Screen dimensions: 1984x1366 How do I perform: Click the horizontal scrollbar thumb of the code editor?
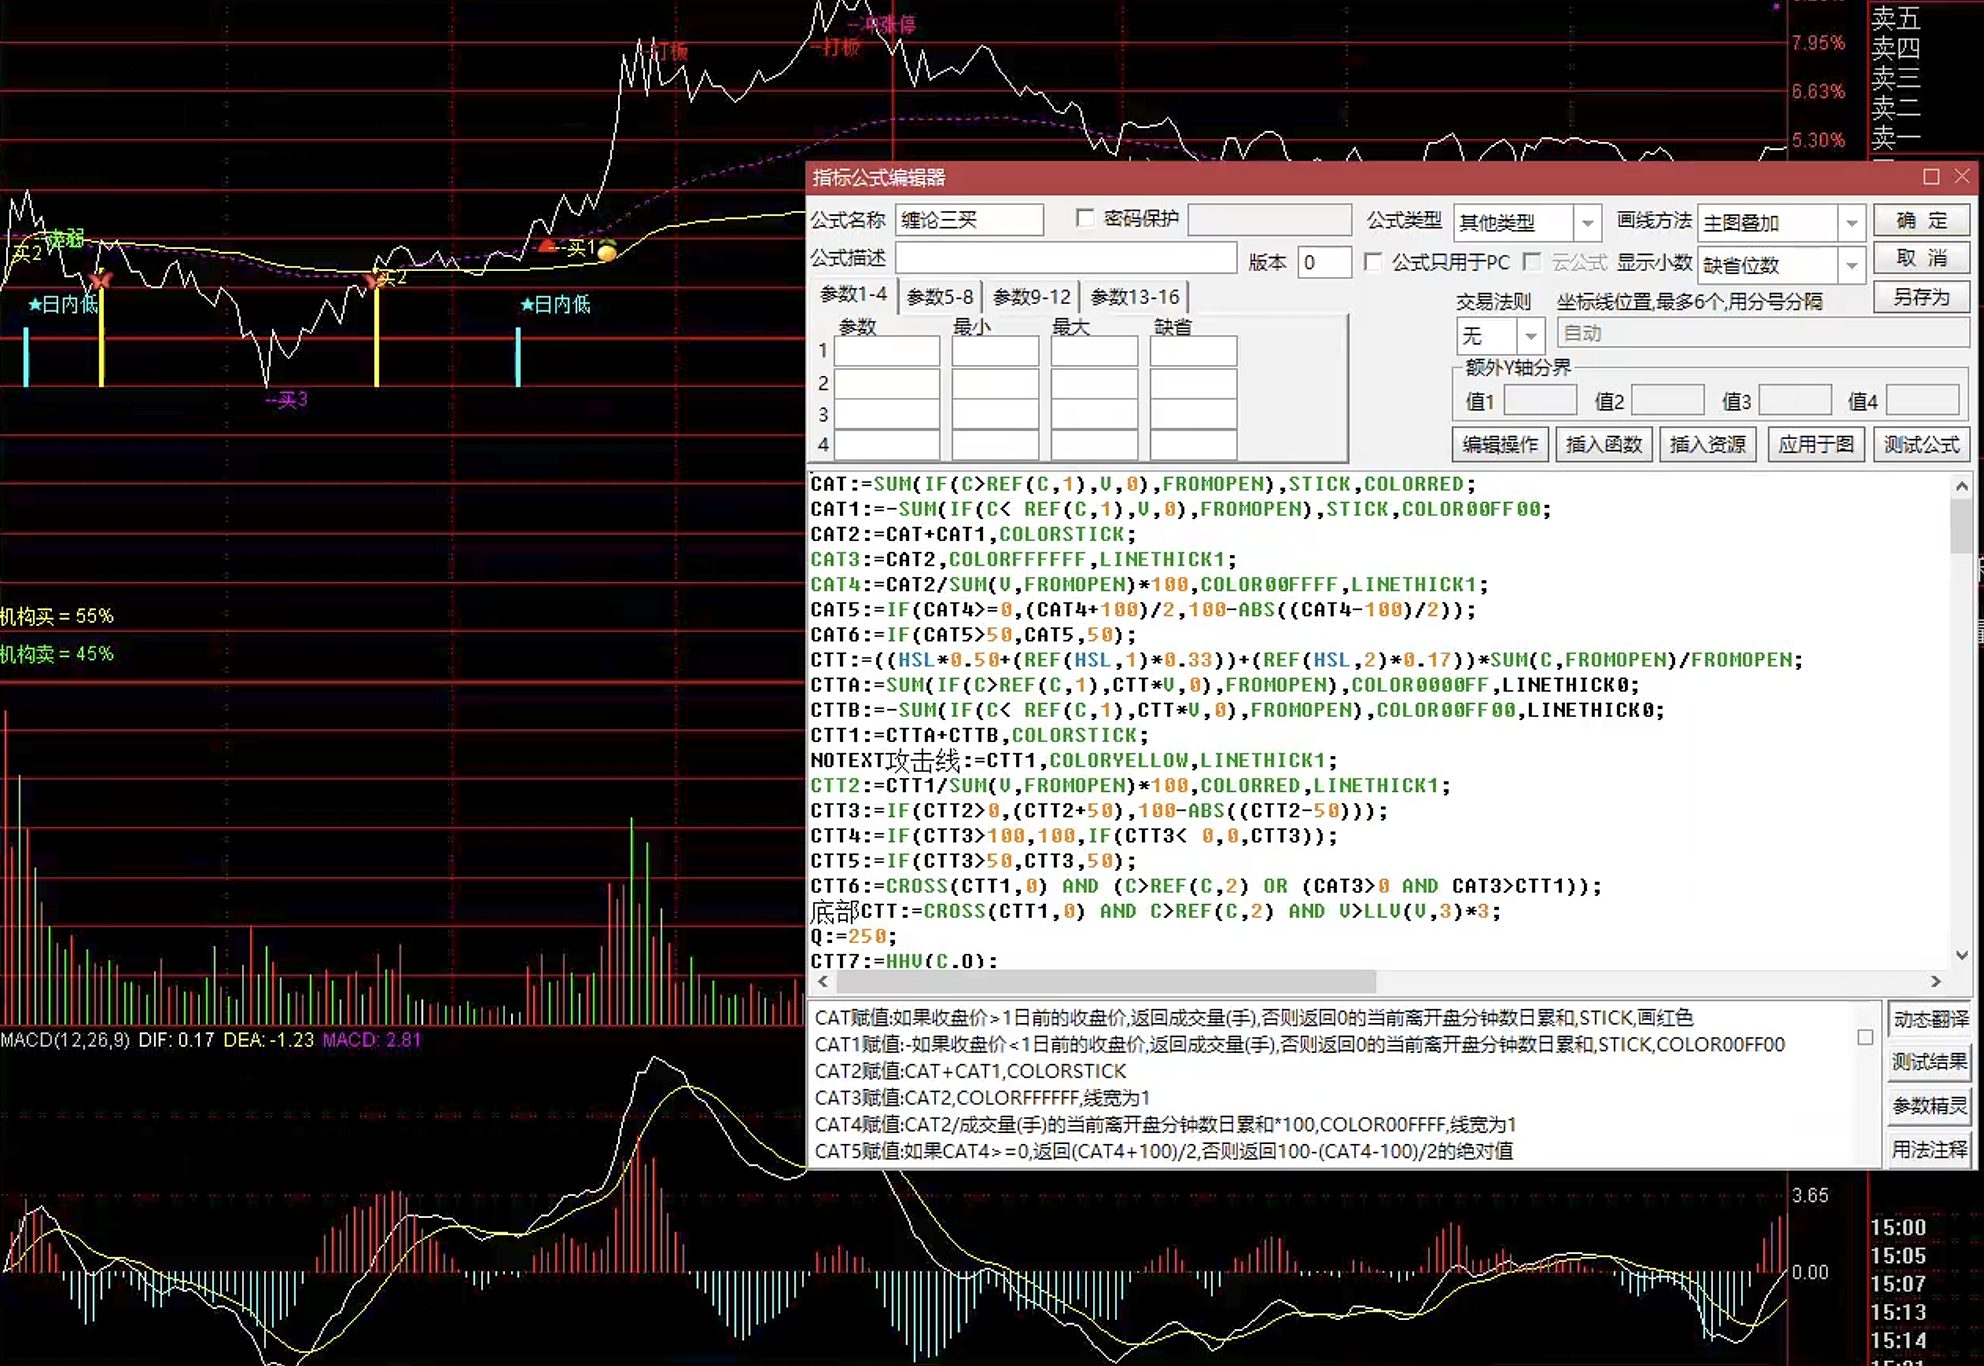[x=1105, y=981]
